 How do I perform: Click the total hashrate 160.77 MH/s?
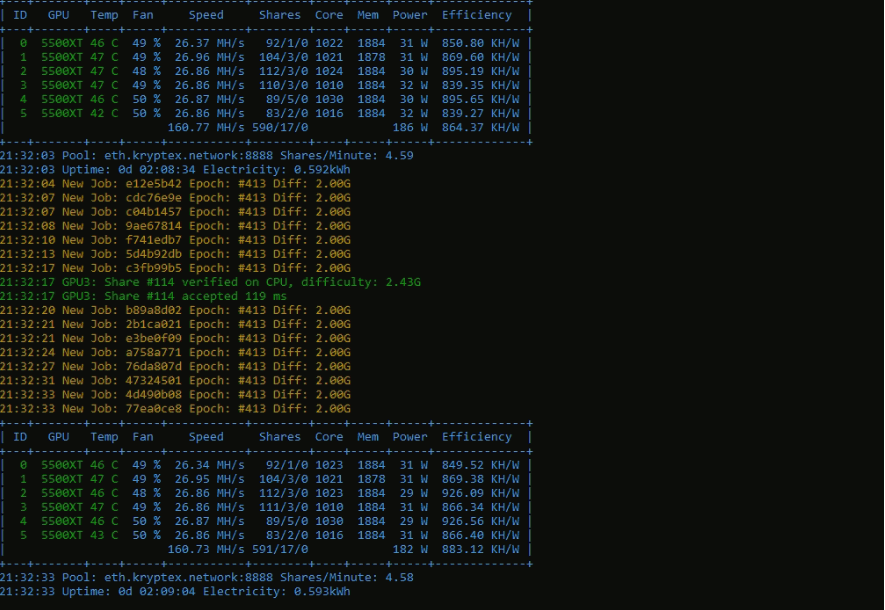pyautogui.click(x=206, y=128)
